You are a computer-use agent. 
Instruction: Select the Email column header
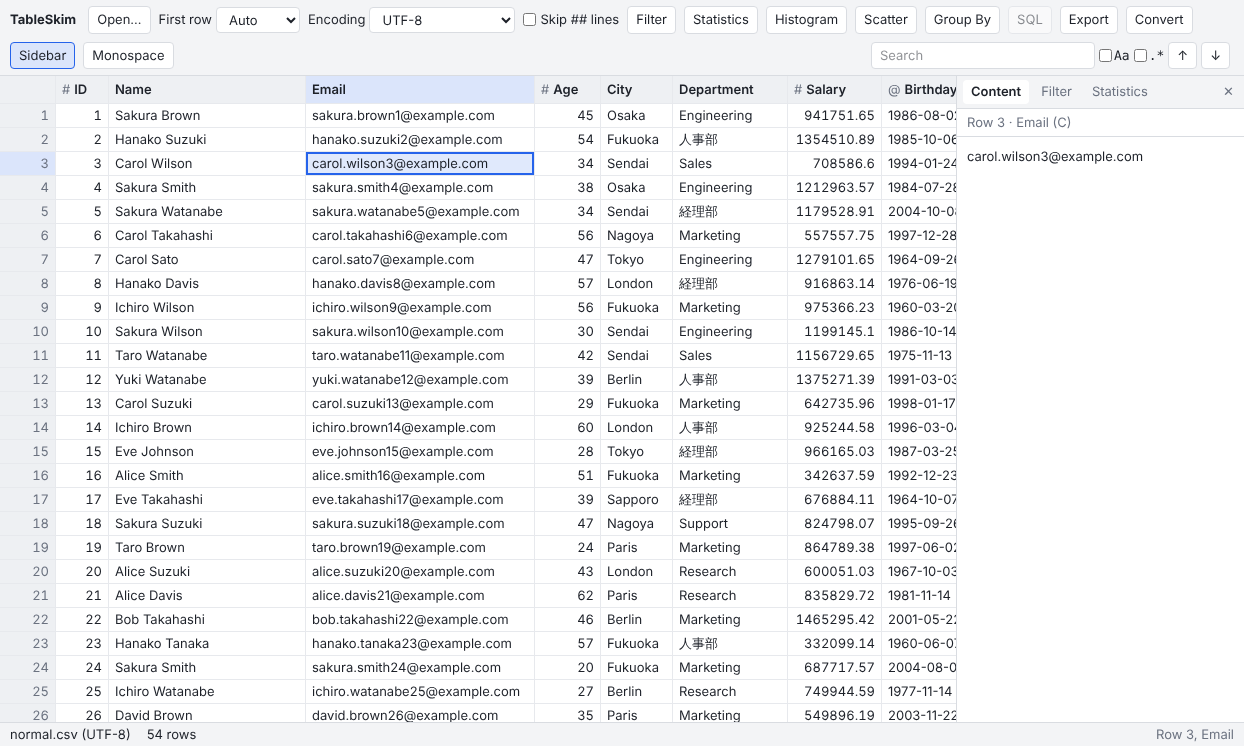point(420,90)
